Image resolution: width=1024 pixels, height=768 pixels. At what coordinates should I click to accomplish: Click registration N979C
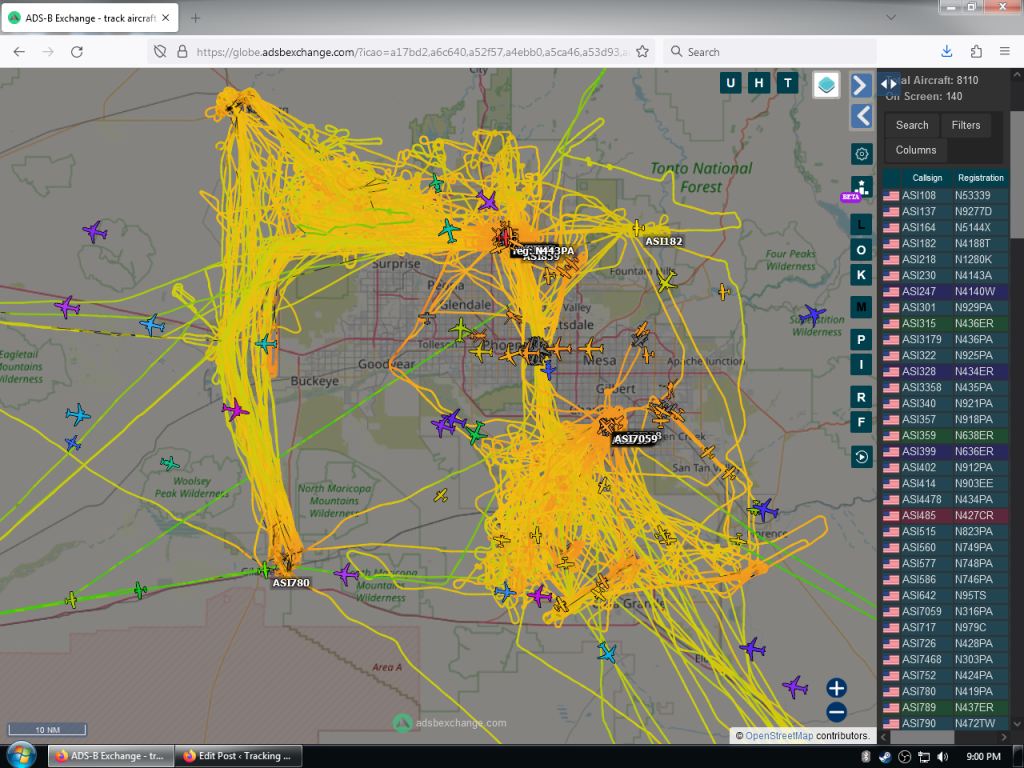pos(970,628)
